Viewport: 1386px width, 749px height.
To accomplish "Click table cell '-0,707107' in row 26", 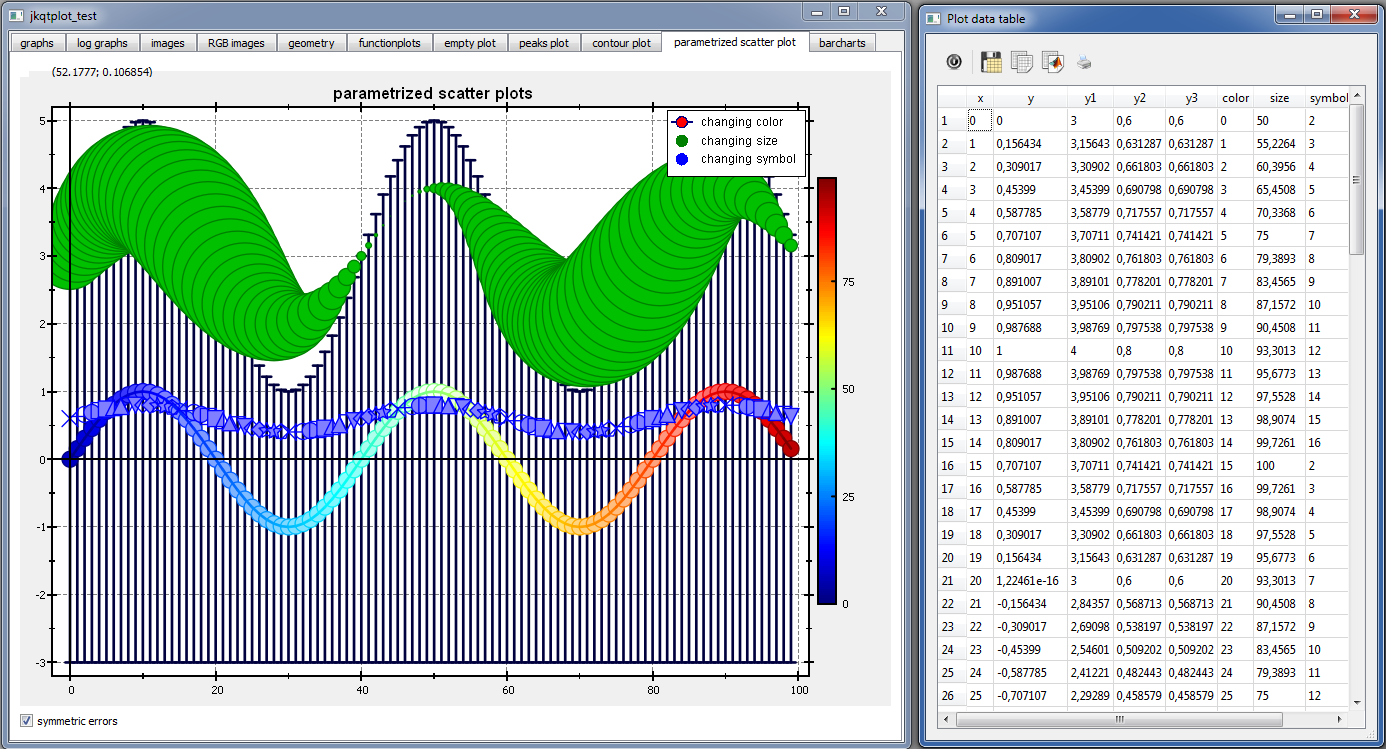I will pos(1030,696).
